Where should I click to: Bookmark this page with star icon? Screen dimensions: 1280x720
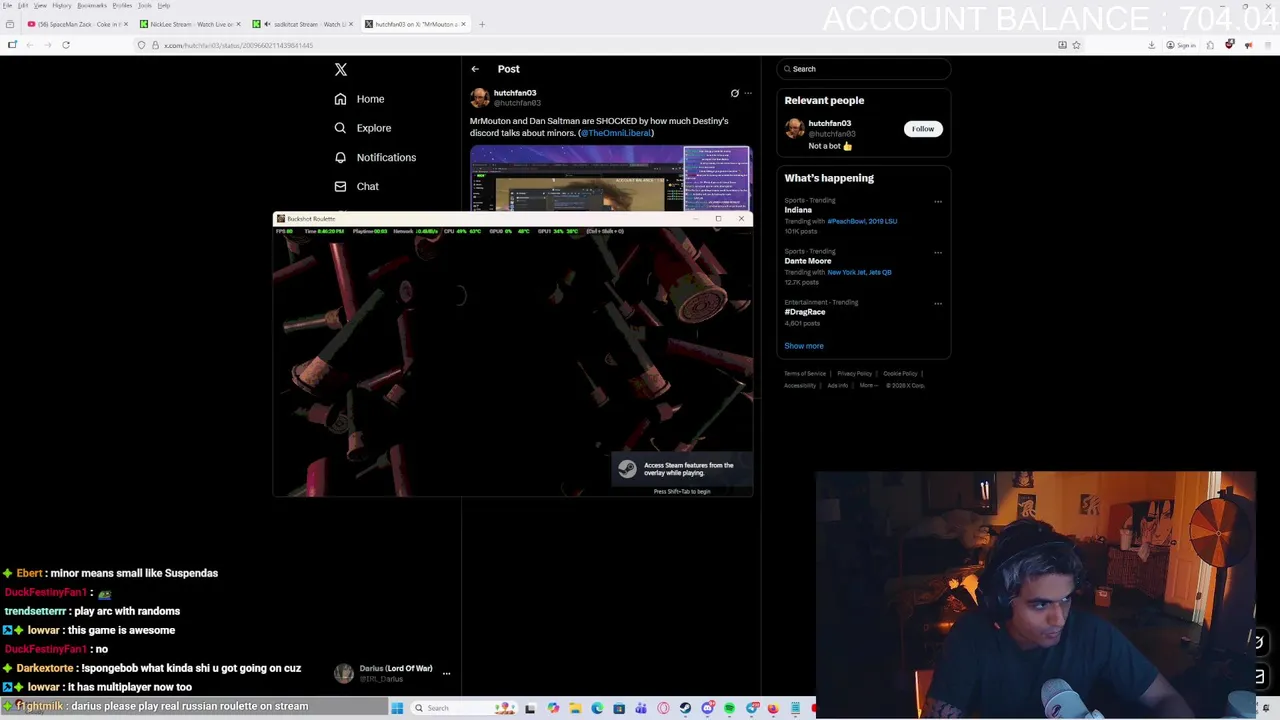[1076, 45]
